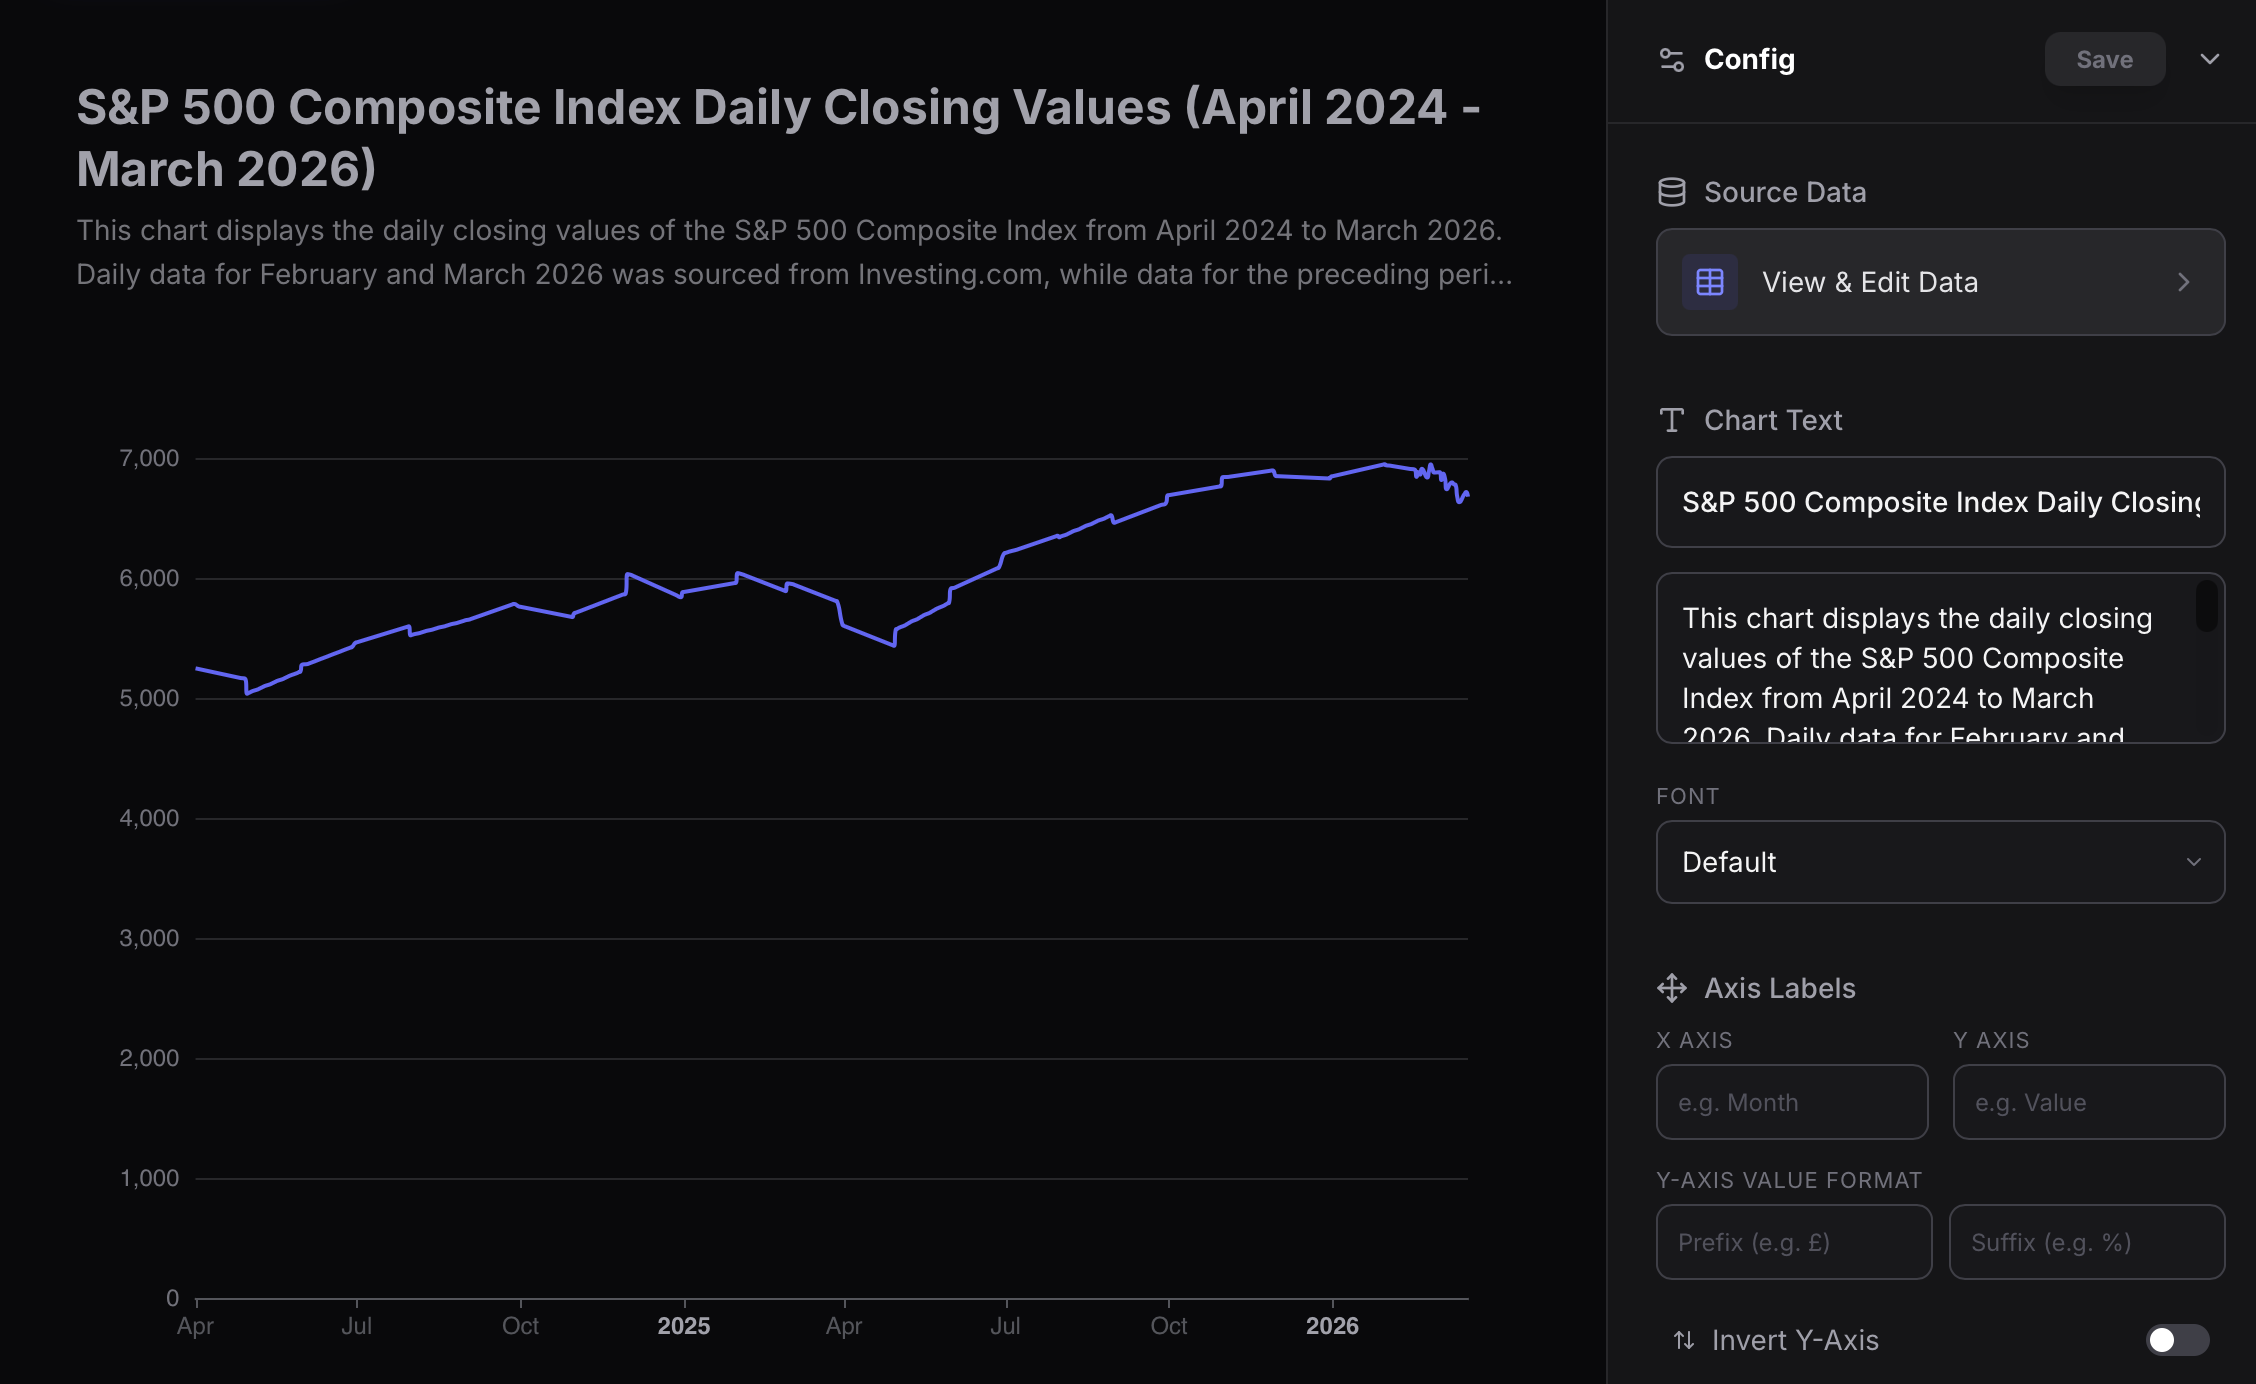Click the Axis Labels move icon

(x=1671, y=988)
